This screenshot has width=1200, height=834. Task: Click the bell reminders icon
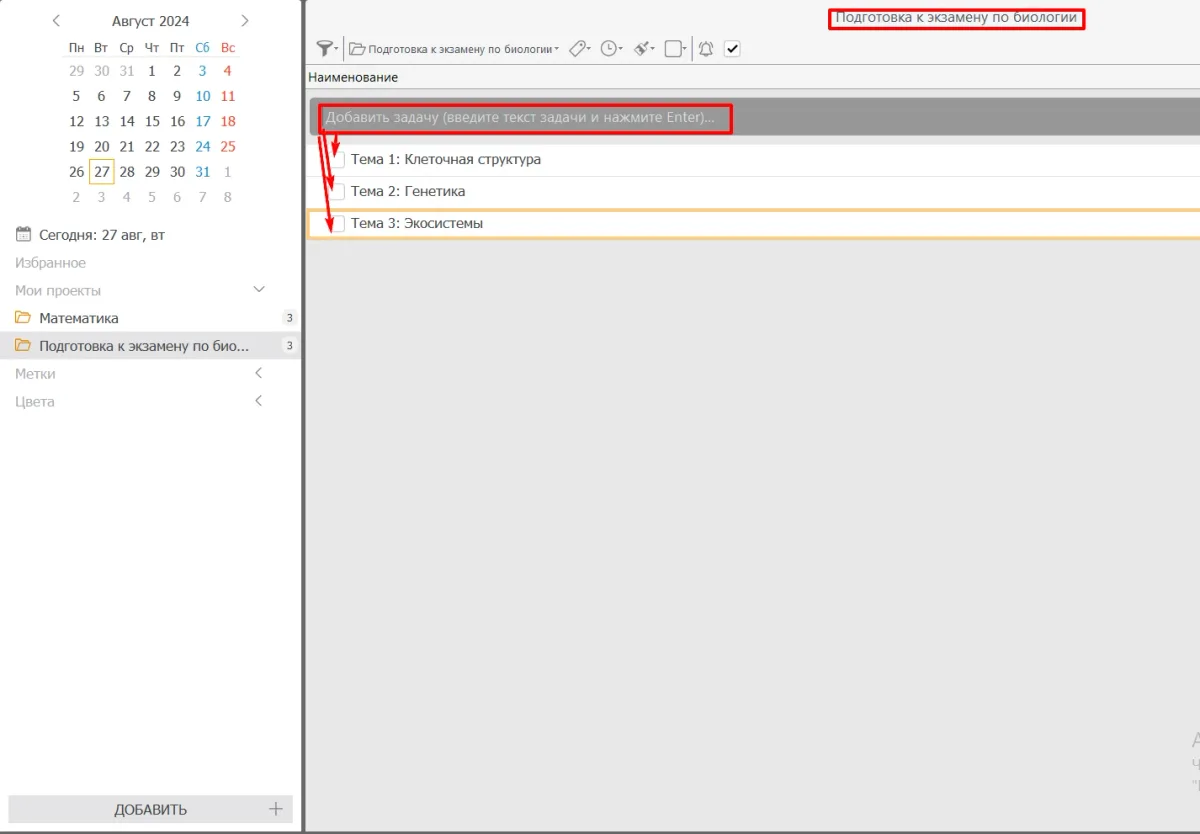(706, 48)
